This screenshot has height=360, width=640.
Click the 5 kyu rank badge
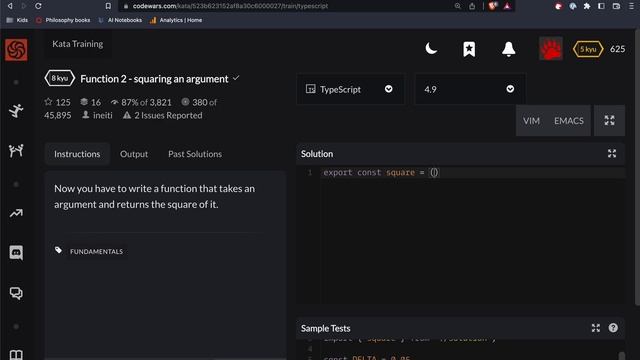click(588, 49)
